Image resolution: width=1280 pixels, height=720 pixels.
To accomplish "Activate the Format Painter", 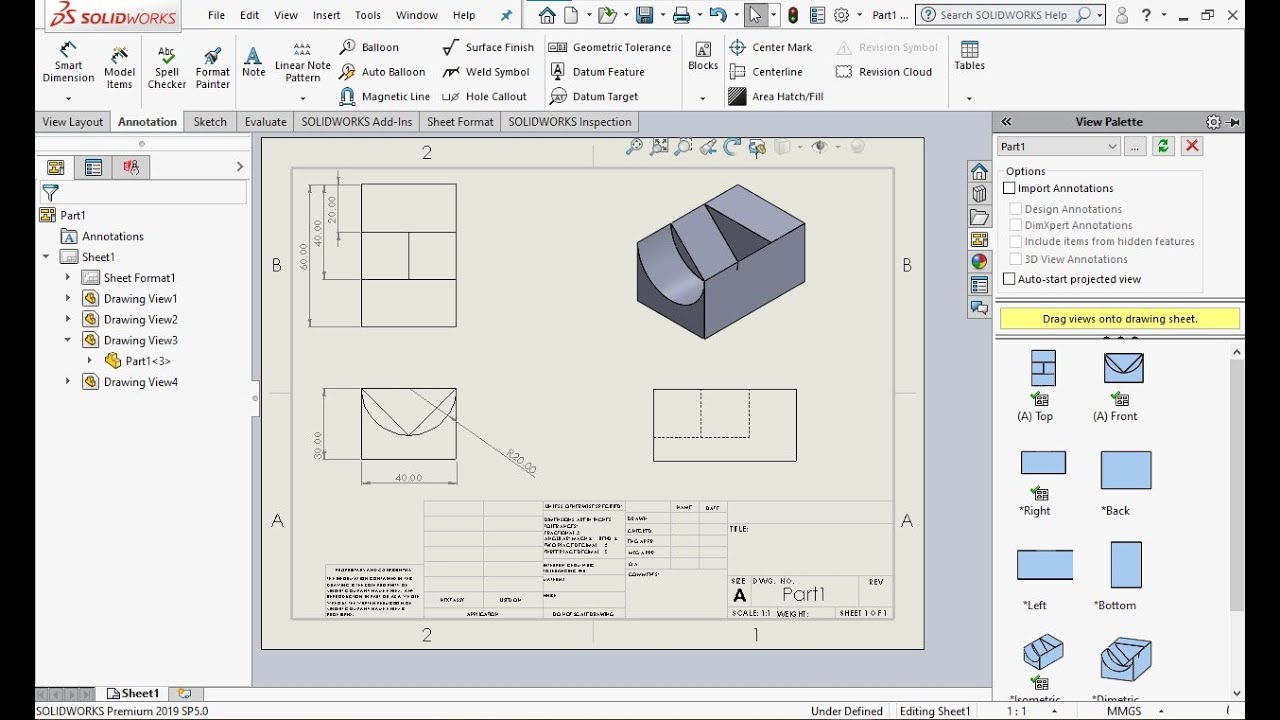I will [212, 67].
